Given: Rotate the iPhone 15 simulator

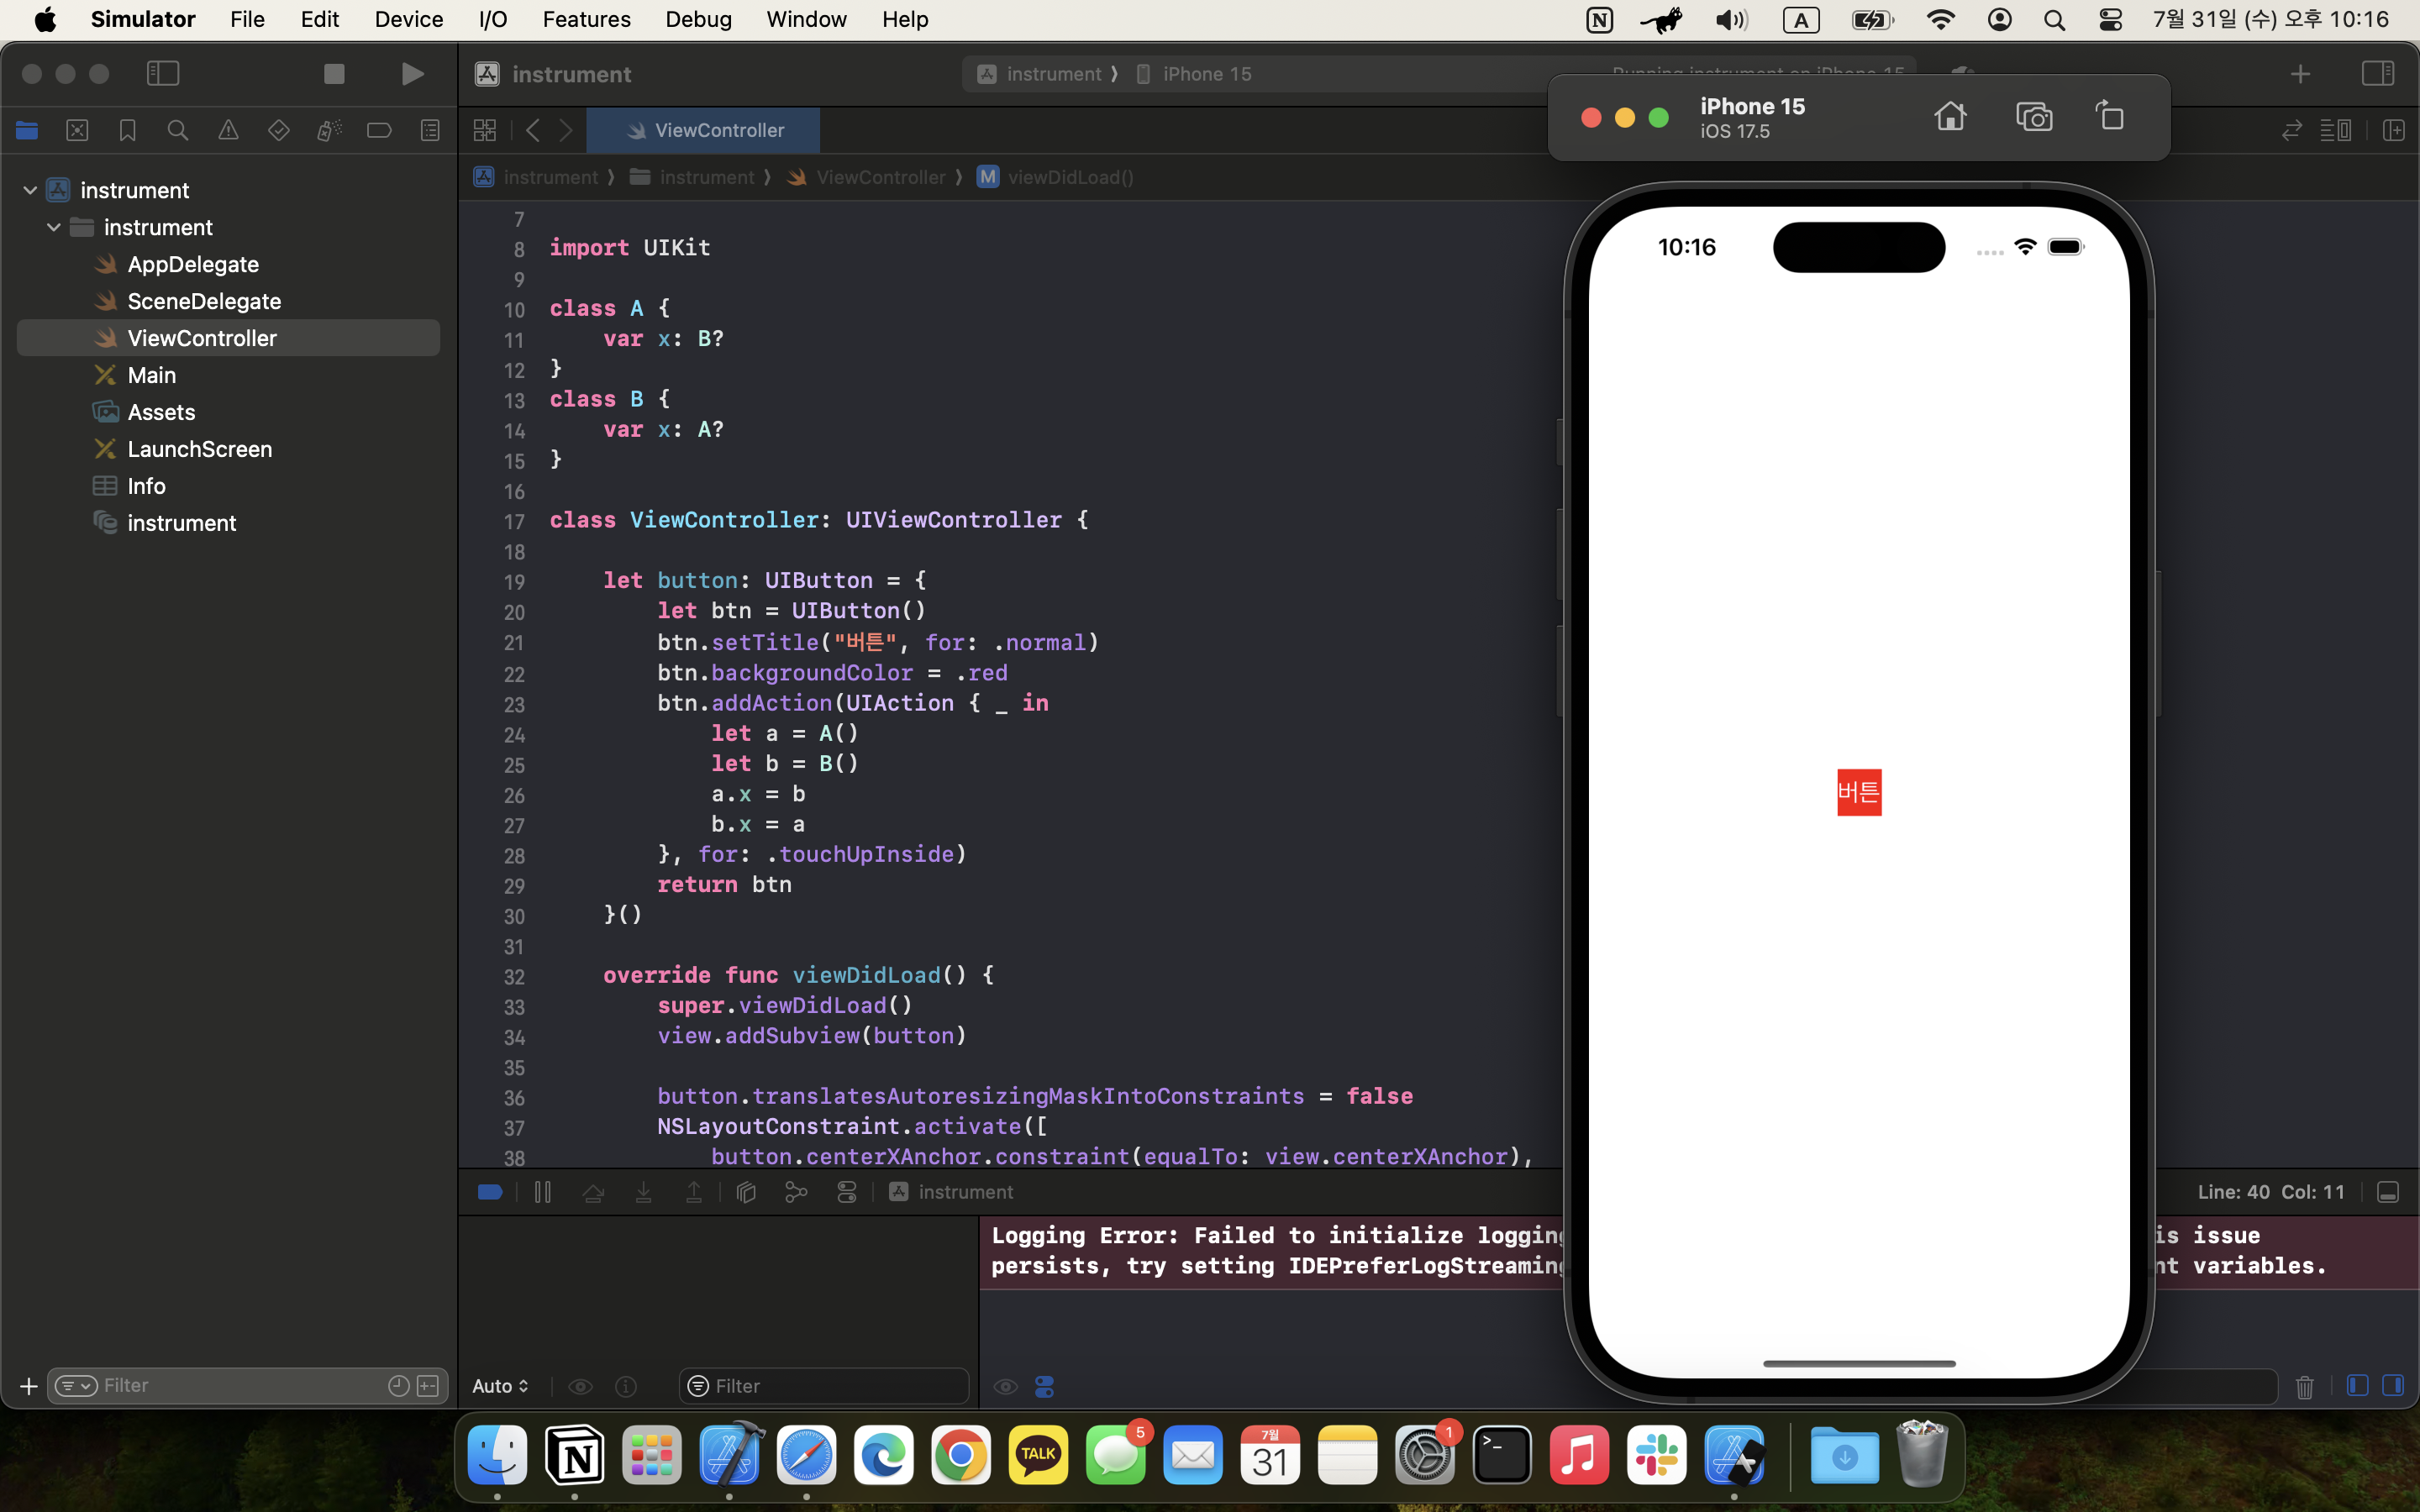Looking at the screenshot, I should (x=2110, y=116).
